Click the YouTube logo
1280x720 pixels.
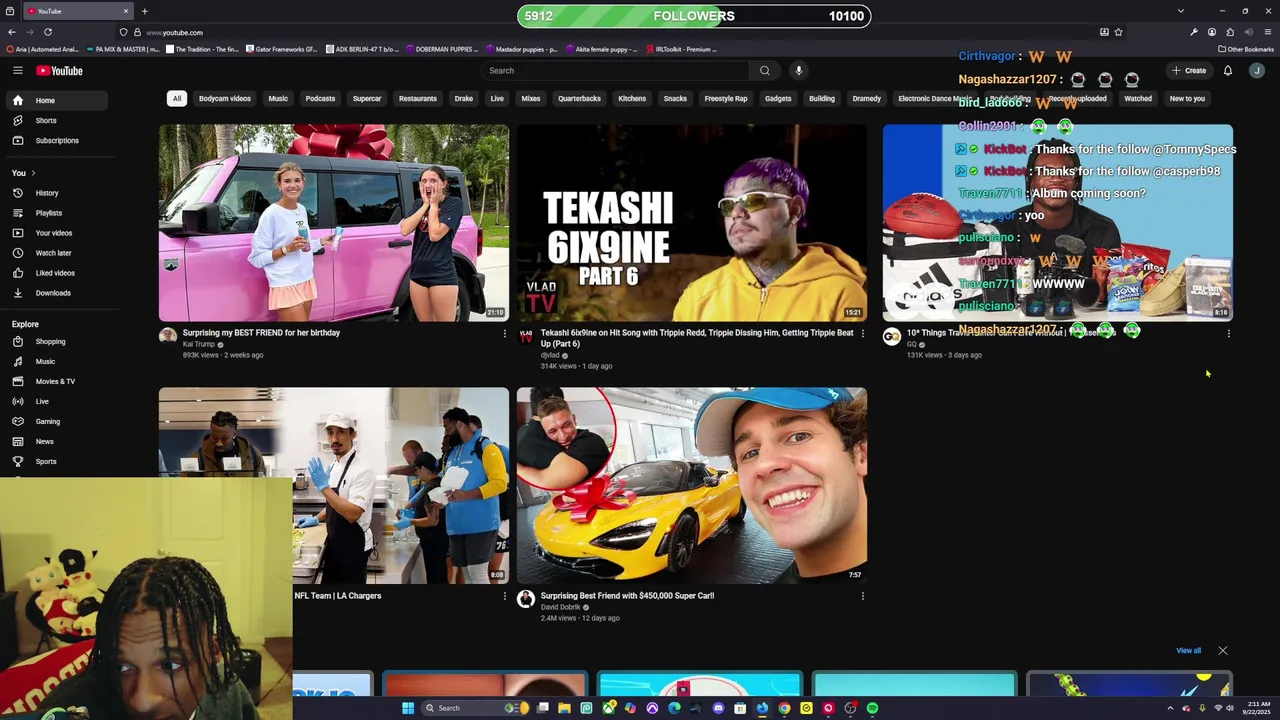coord(60,70)
